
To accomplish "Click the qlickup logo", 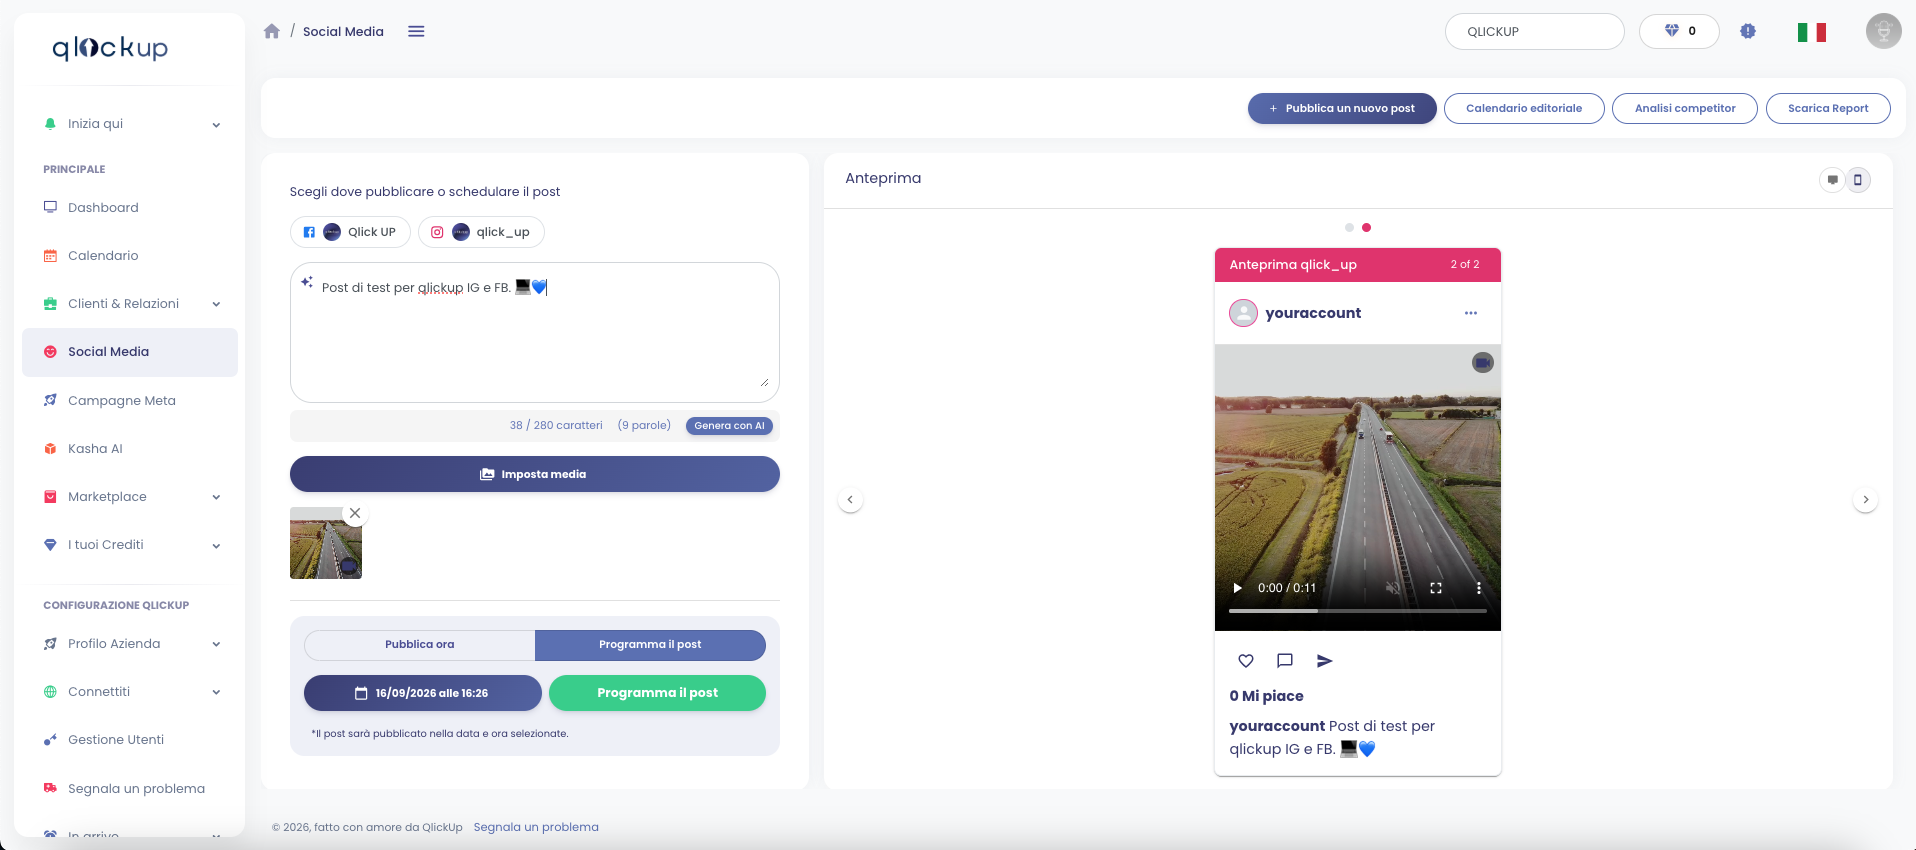I will [110, 47].
